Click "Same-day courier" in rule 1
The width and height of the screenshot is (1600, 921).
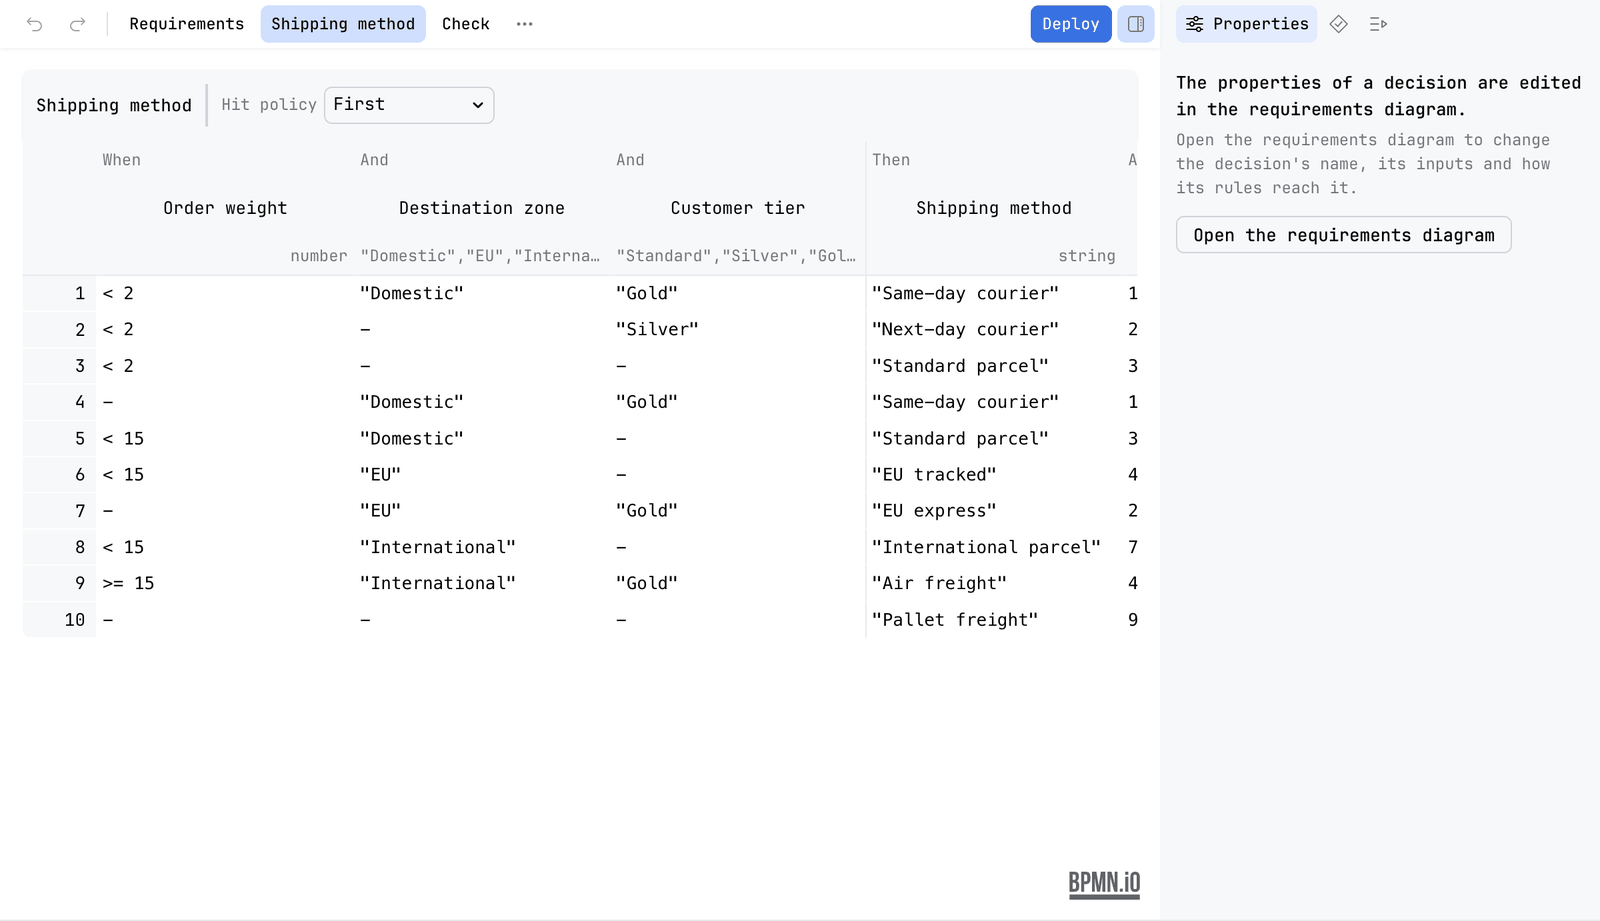click(x=993, y=294)
